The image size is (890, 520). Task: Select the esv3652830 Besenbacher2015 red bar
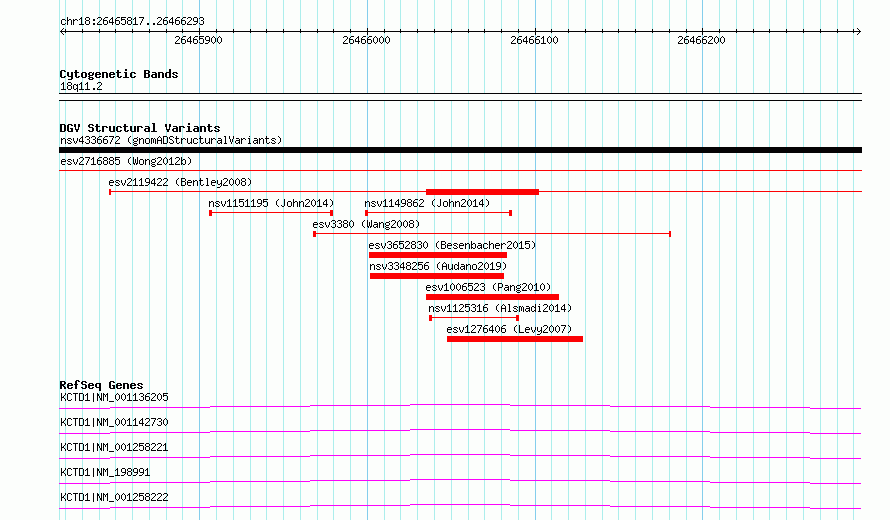[x=438, y=255]
